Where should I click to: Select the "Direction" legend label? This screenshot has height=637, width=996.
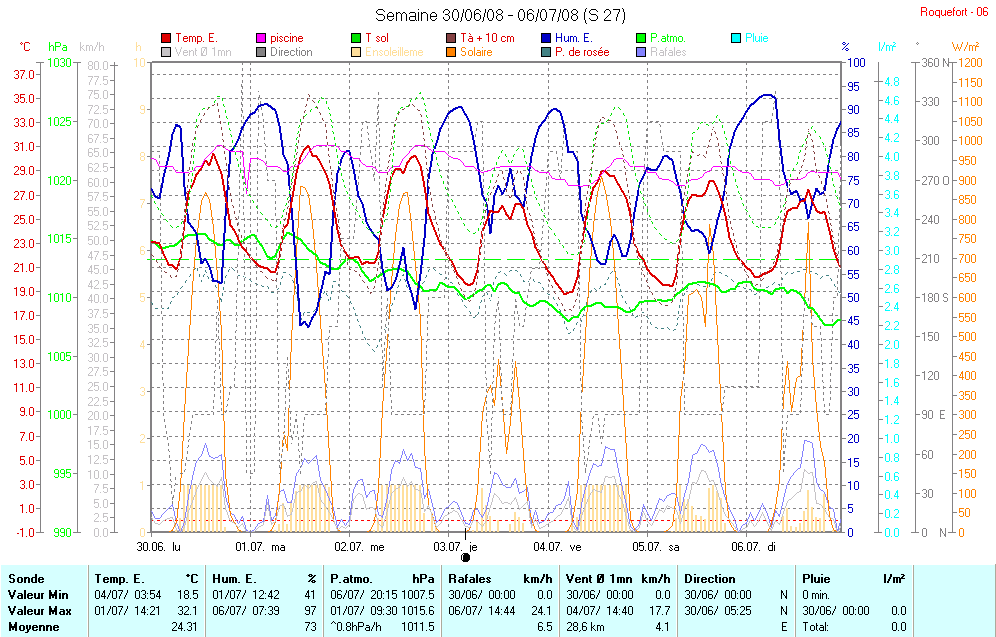pyautogui.click(x=291, y=52)
